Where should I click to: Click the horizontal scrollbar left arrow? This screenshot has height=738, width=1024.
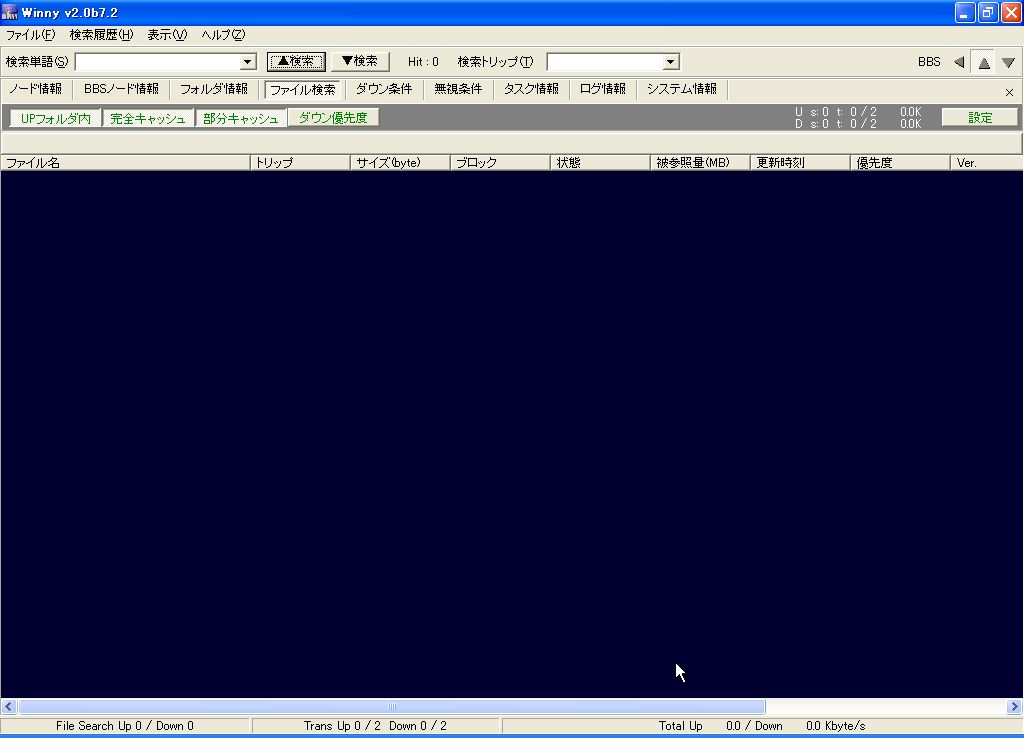pos(8,707)
